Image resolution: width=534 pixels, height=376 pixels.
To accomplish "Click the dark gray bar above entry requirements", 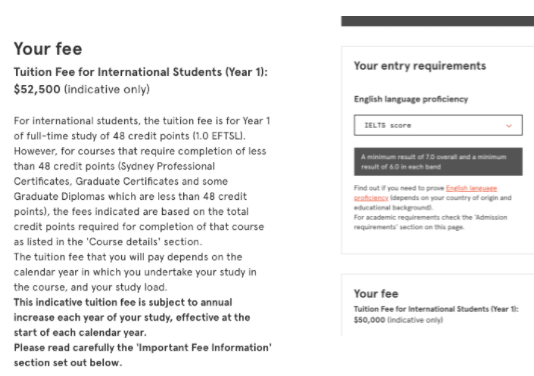I will click(438, 21).
